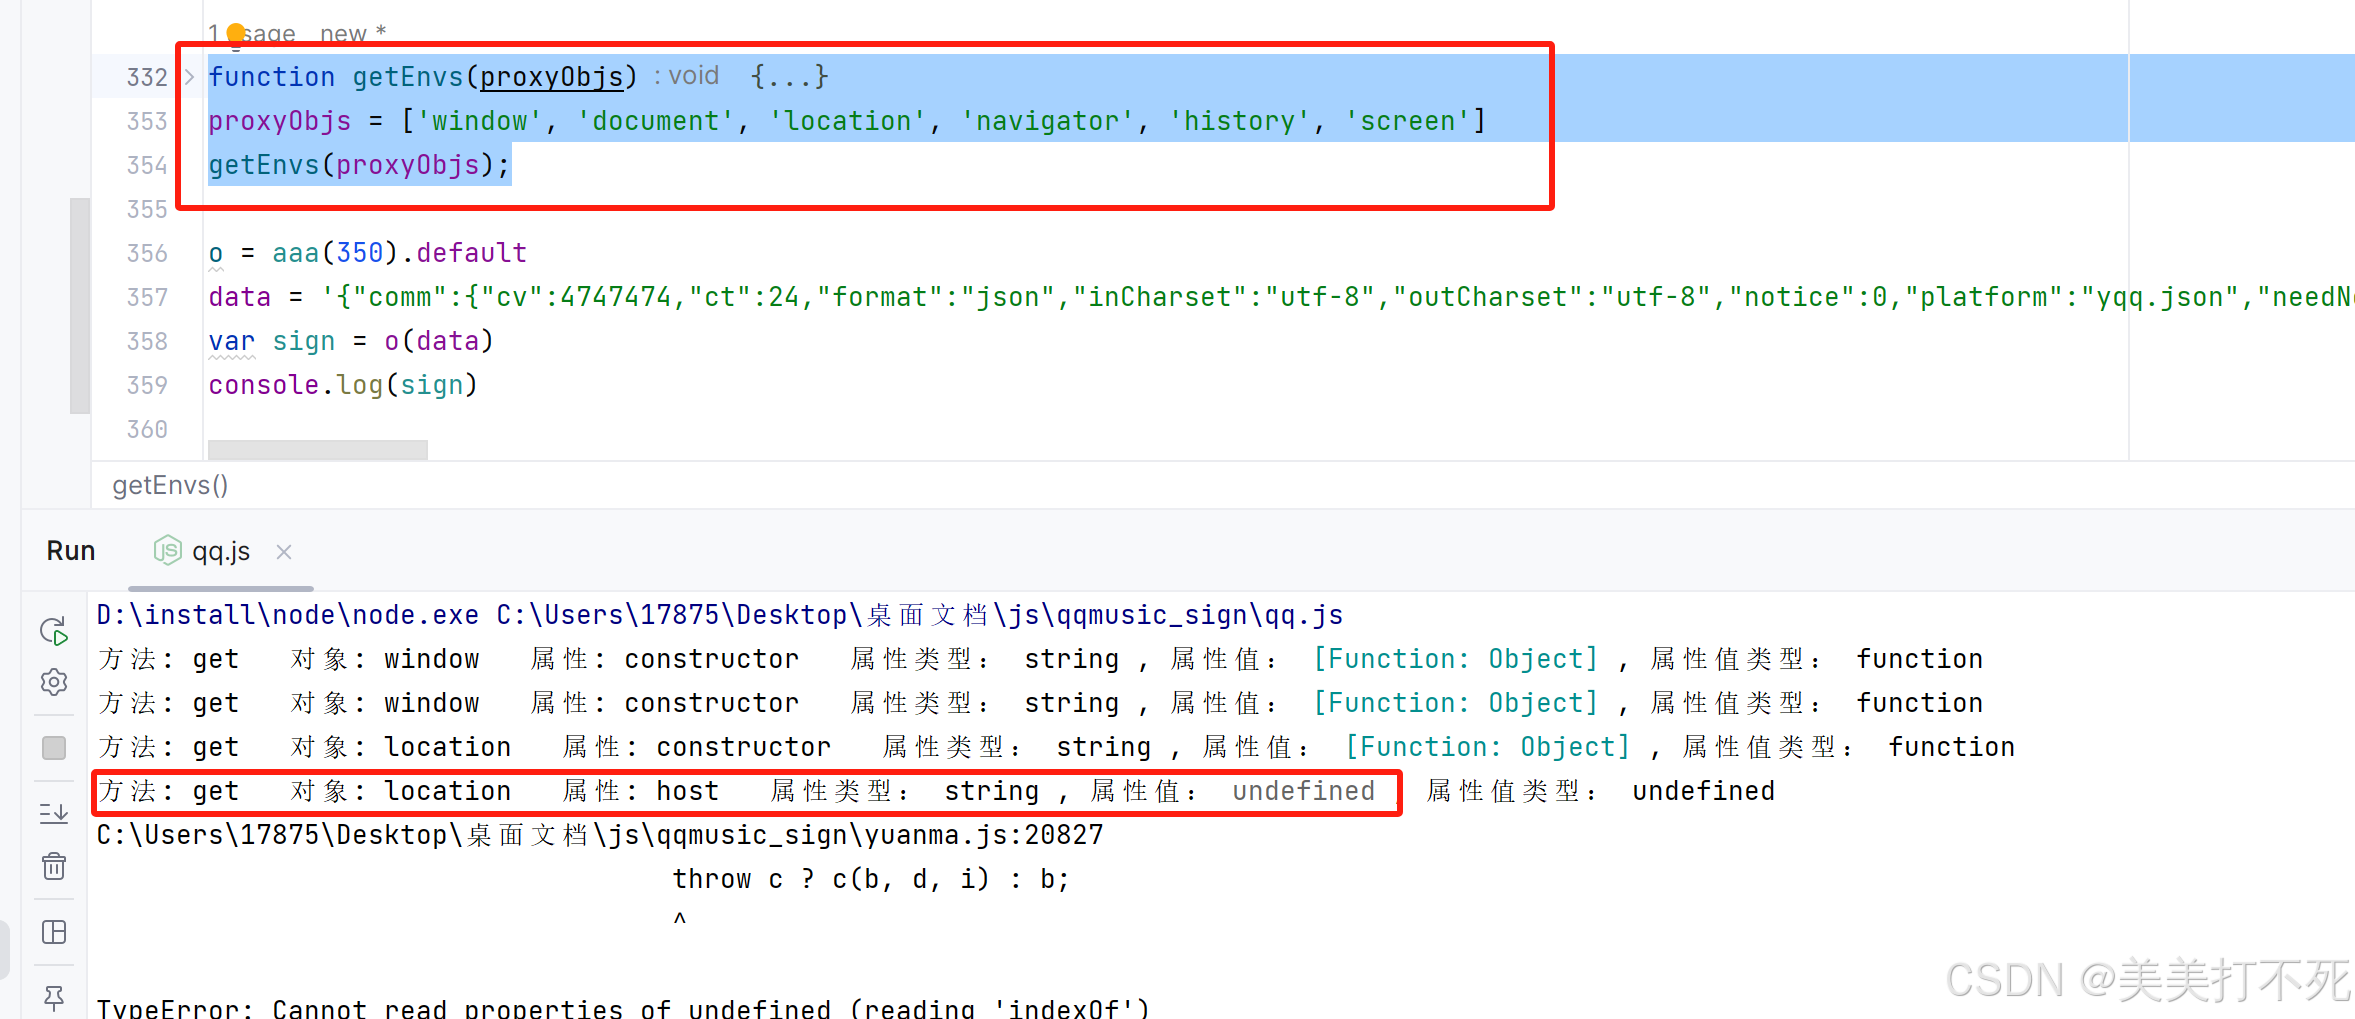Click the getEnvs(proxyObjs); call on line 354
Viewport: 2355px width, 1019px height.
pyautogui.click(x=359, y=165)
